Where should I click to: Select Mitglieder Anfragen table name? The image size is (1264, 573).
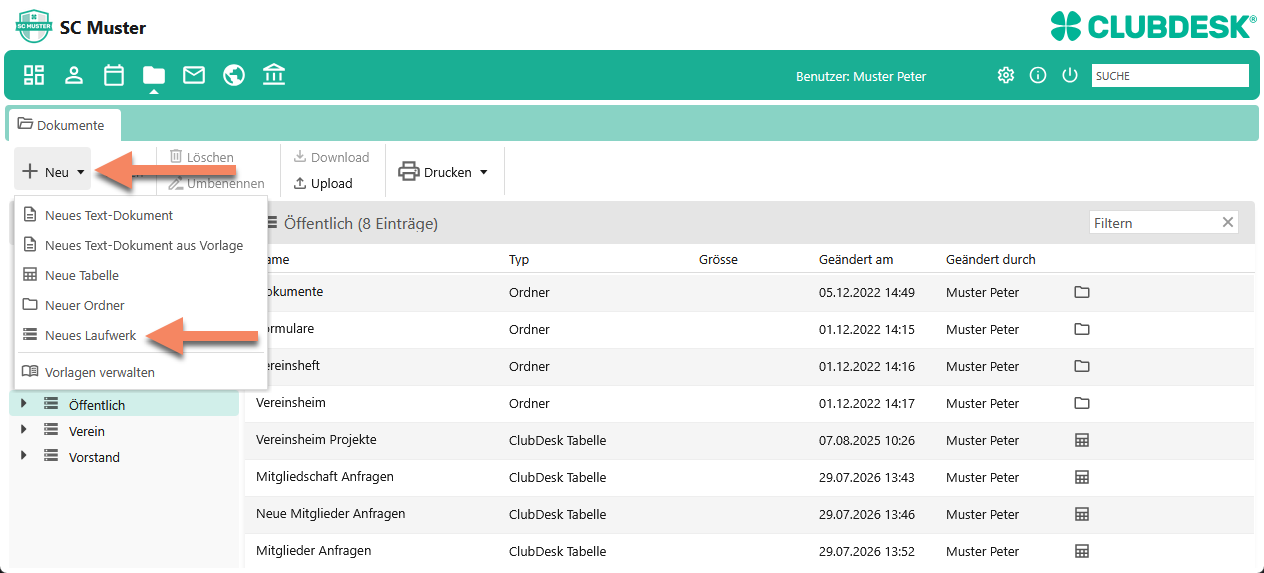tap(314, 550)
